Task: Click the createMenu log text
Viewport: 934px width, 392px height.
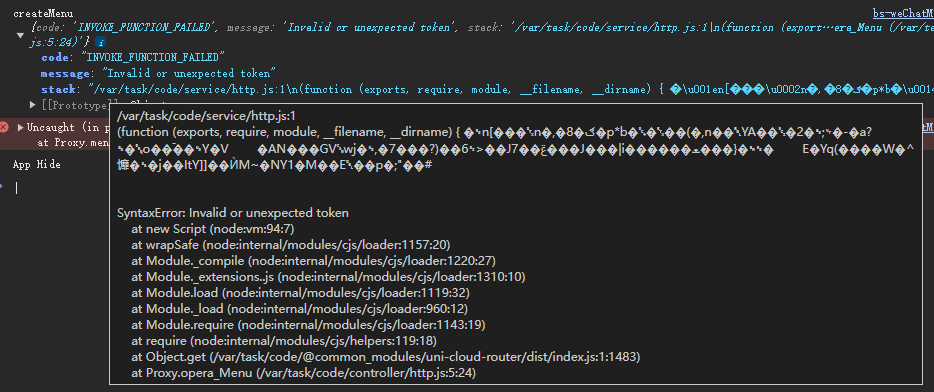Action: click(x=43, y=13)
